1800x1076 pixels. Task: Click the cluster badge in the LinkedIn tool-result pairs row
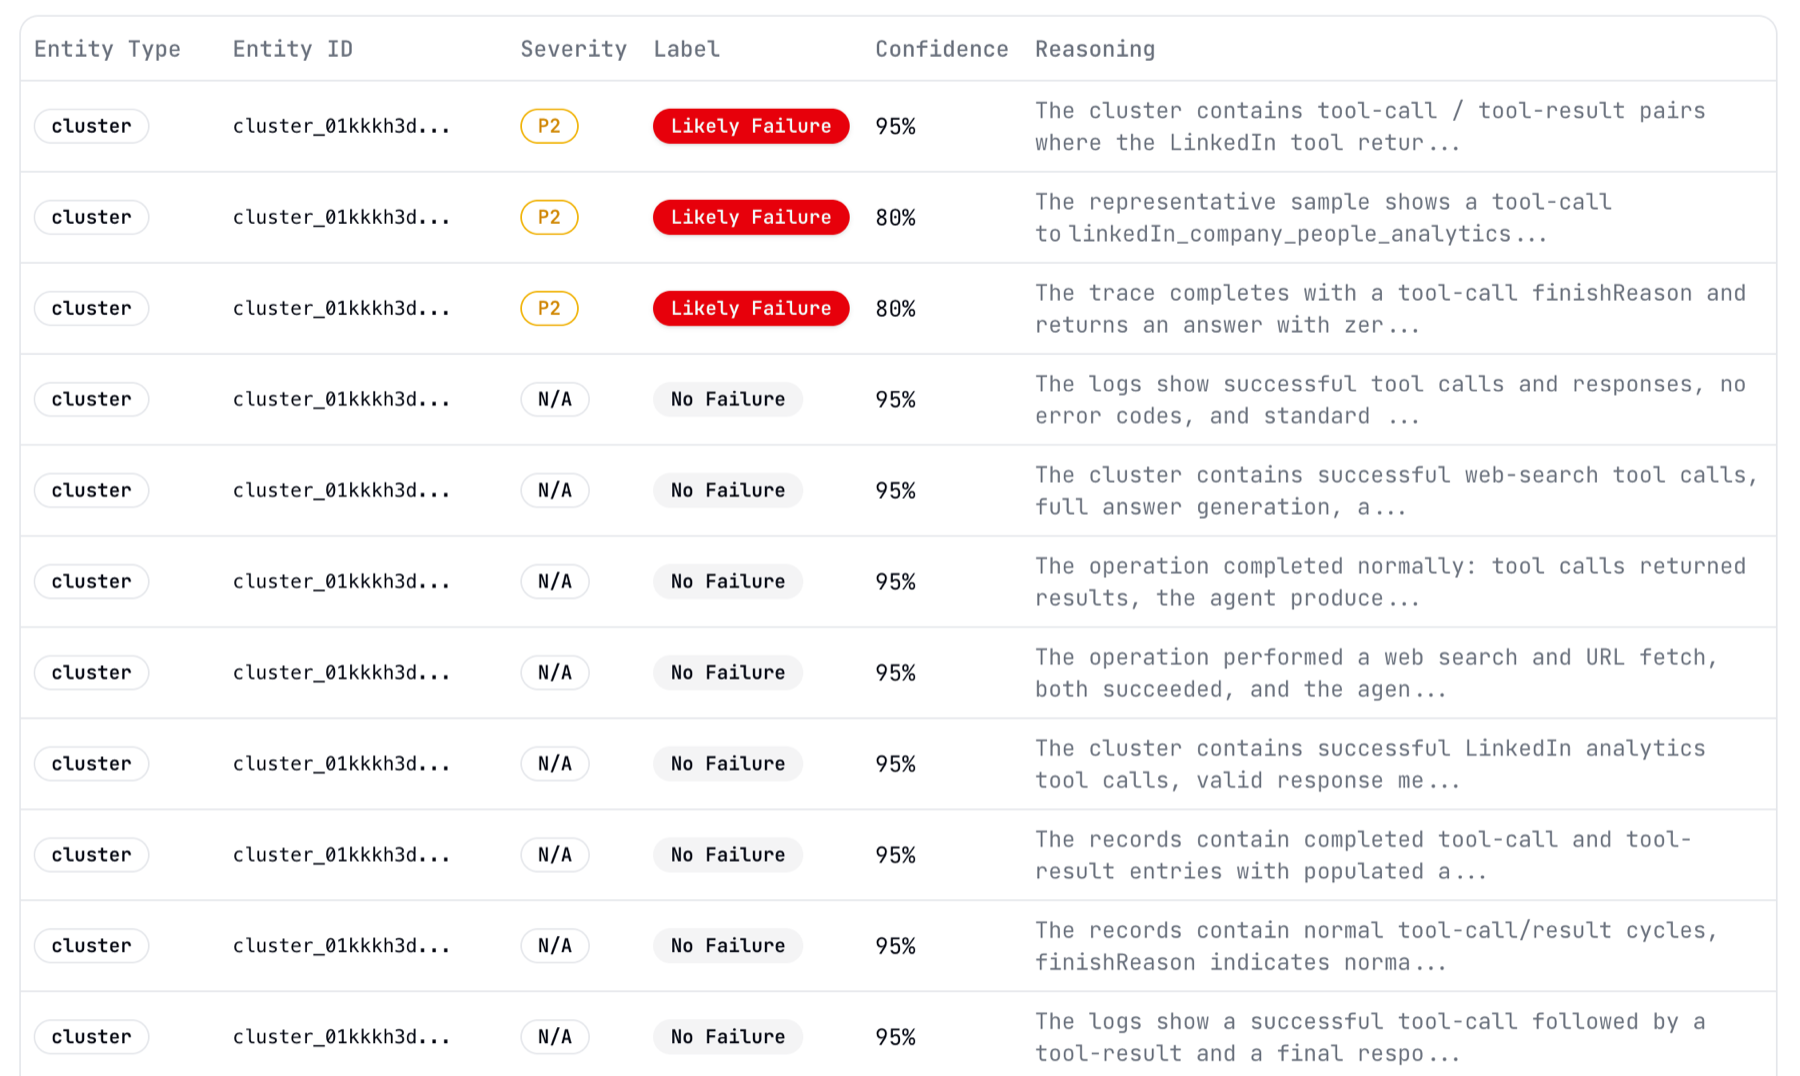[x=91, y=126]
